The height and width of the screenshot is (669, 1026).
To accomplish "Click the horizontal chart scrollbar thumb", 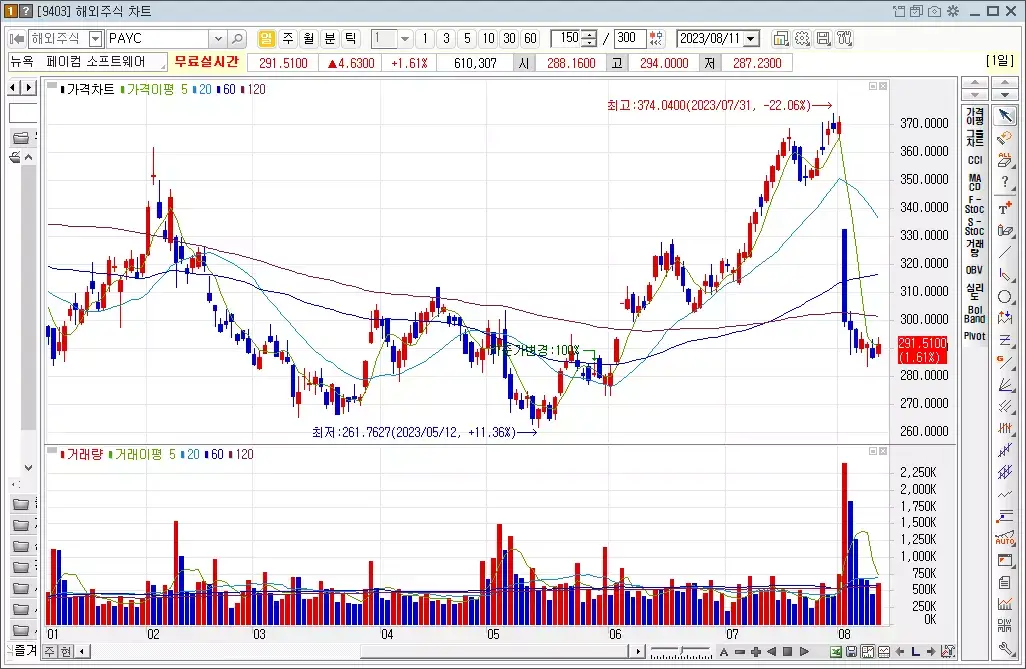I will (495, 651).
